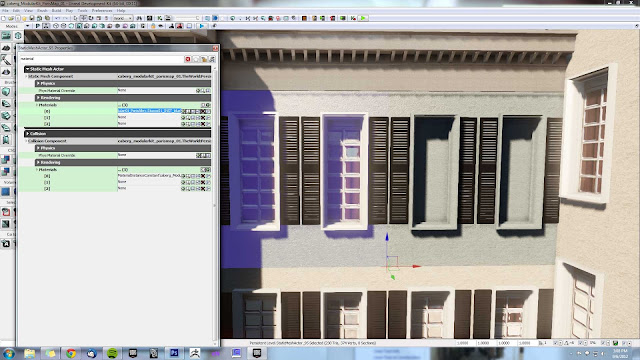Toggle the Lock Selected Actors padlock
The image size is (640, 360).
click(153, 26)
